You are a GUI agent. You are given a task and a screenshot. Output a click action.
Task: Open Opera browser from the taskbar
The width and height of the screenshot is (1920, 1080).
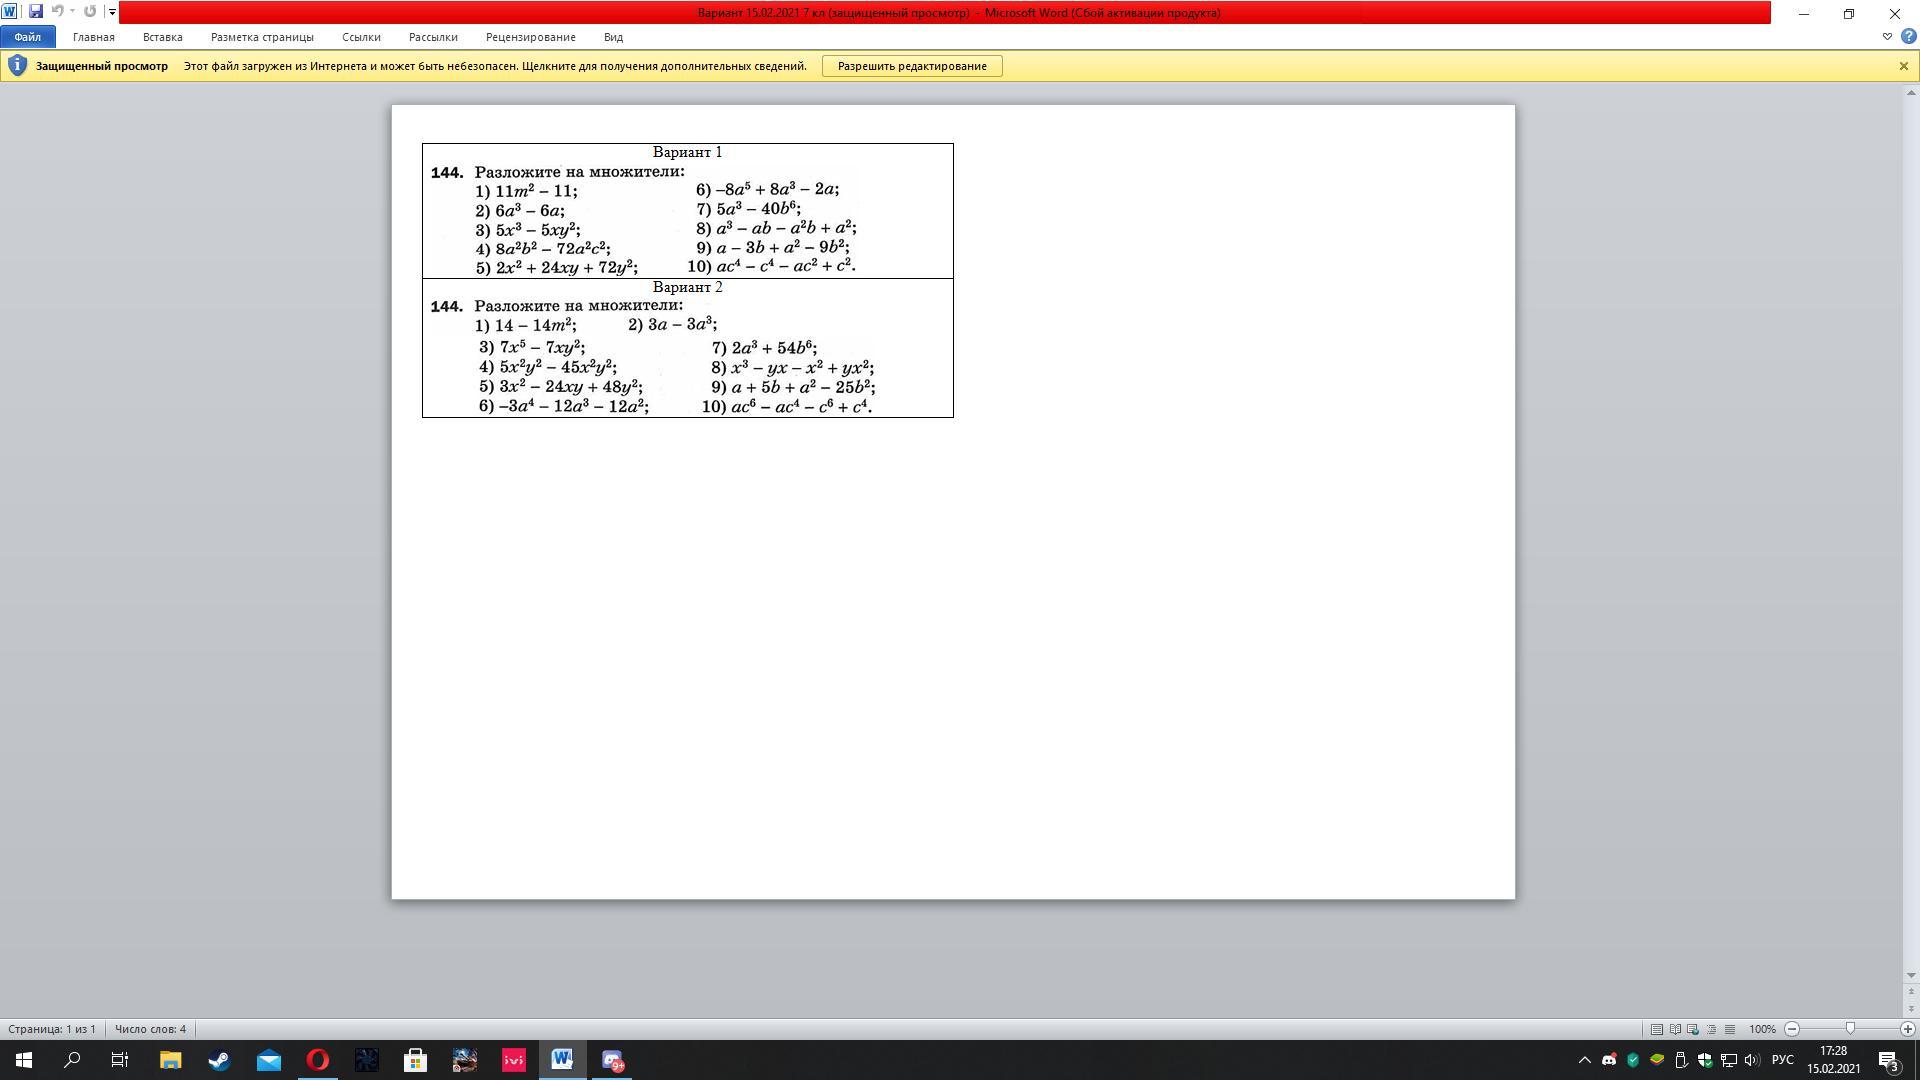click(x=317, y=1060)
